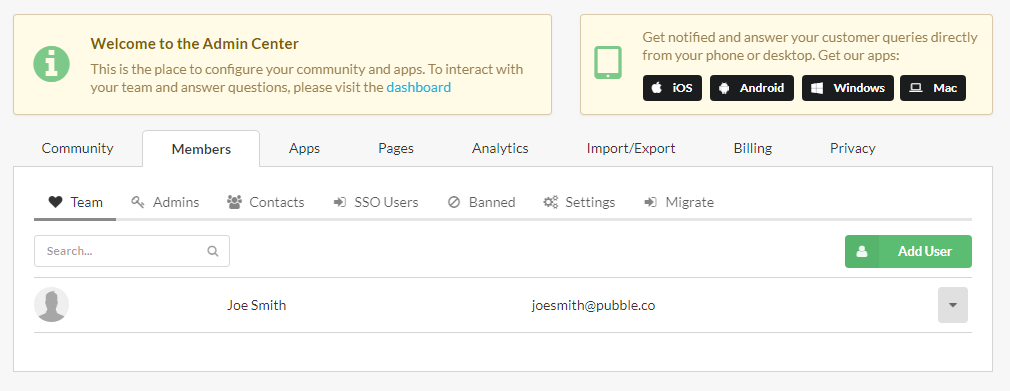Screen dimensions: 1010x391
Task: Click the magnifier icon in search box
Action: (213, 251)
